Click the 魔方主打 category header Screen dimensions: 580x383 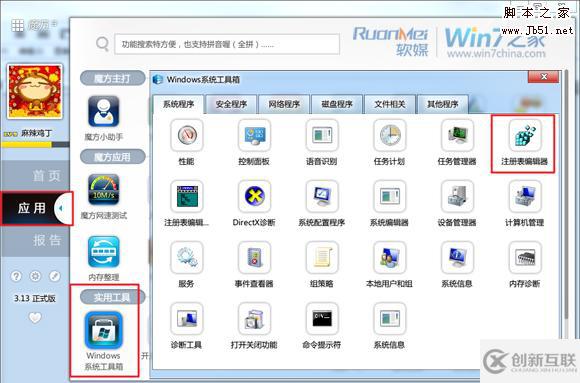[112, 78]
